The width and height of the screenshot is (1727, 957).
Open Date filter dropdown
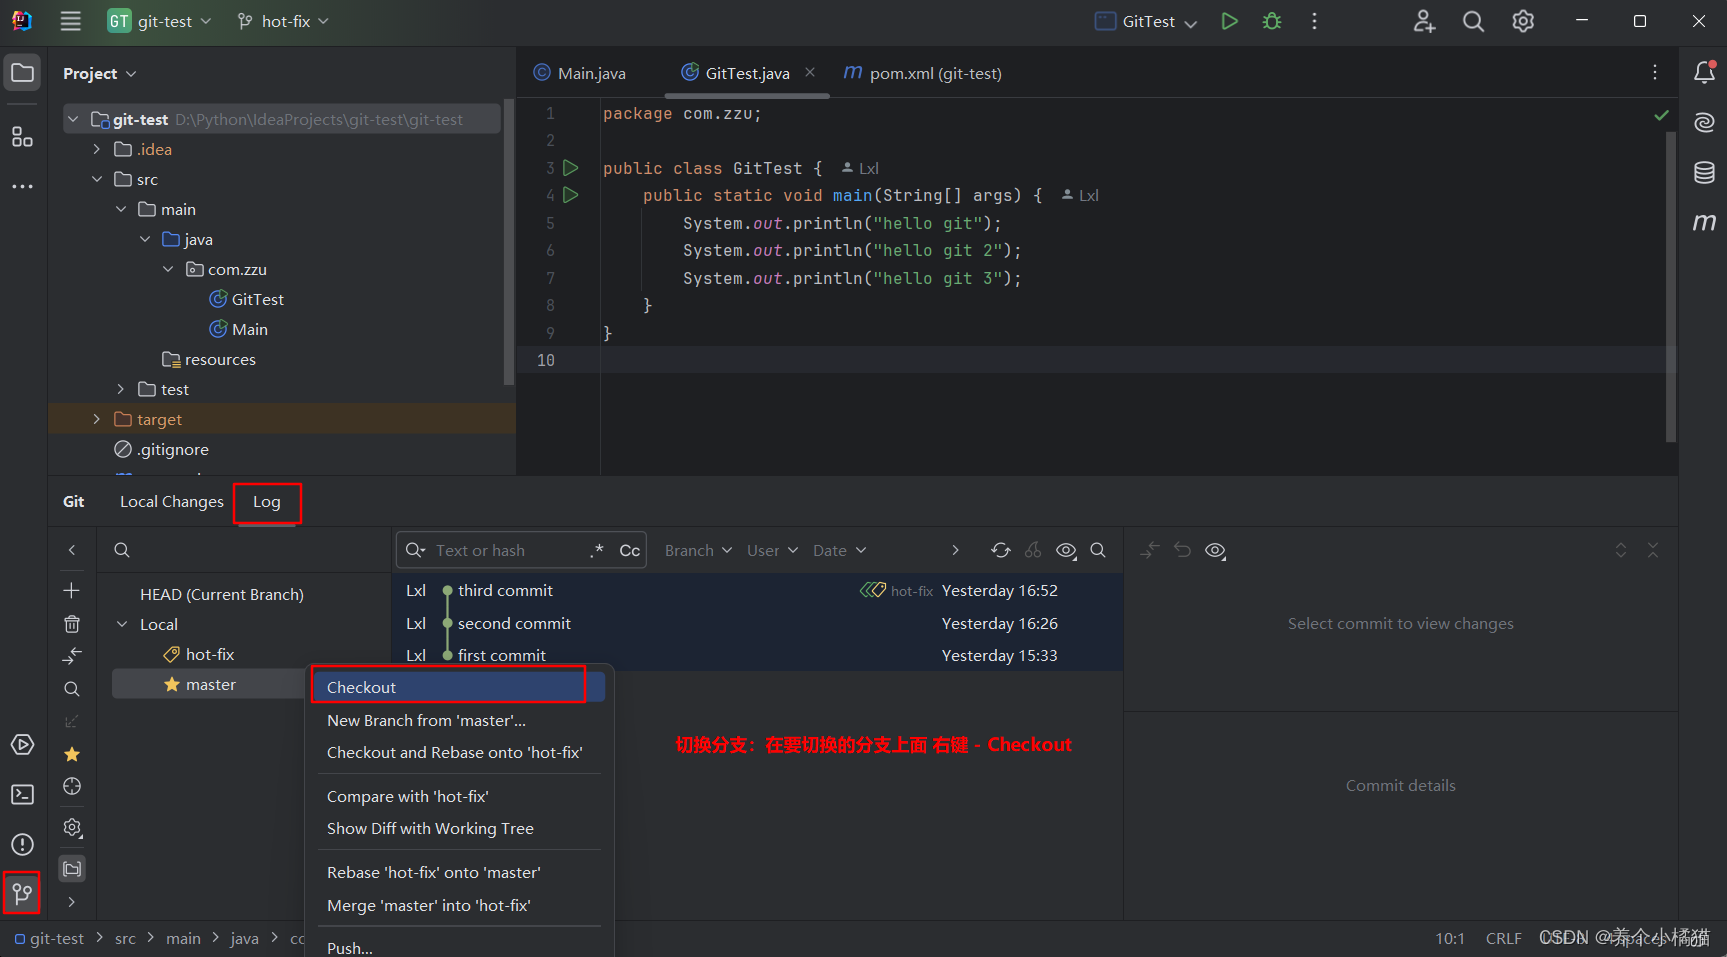pyautogui.click(x=839, y=550)
